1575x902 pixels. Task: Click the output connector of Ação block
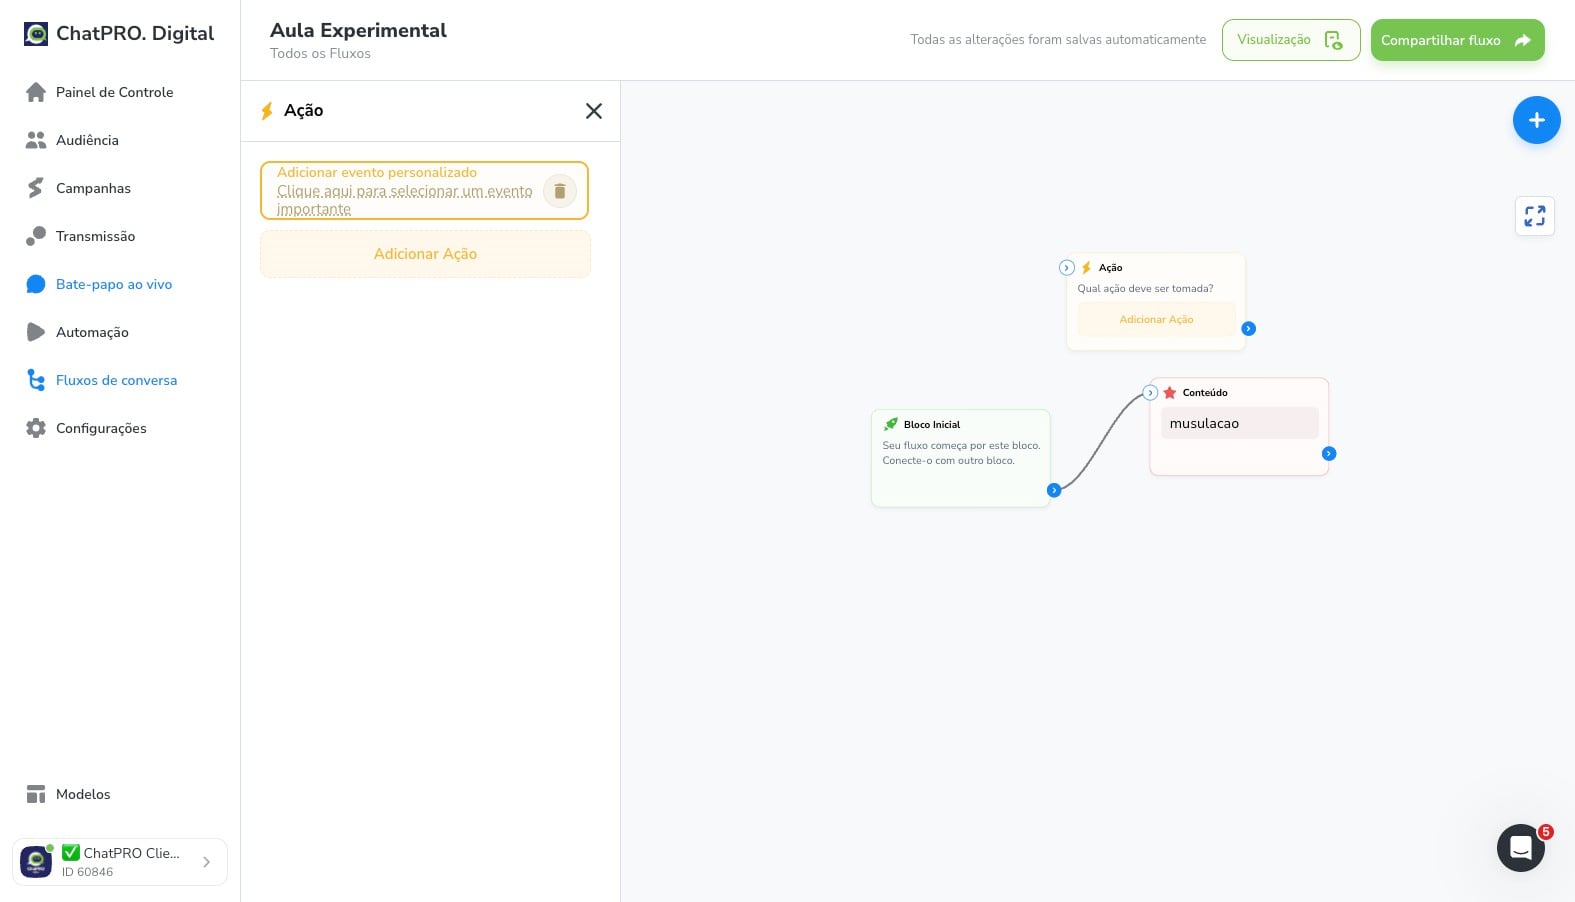coord(1248,329)
